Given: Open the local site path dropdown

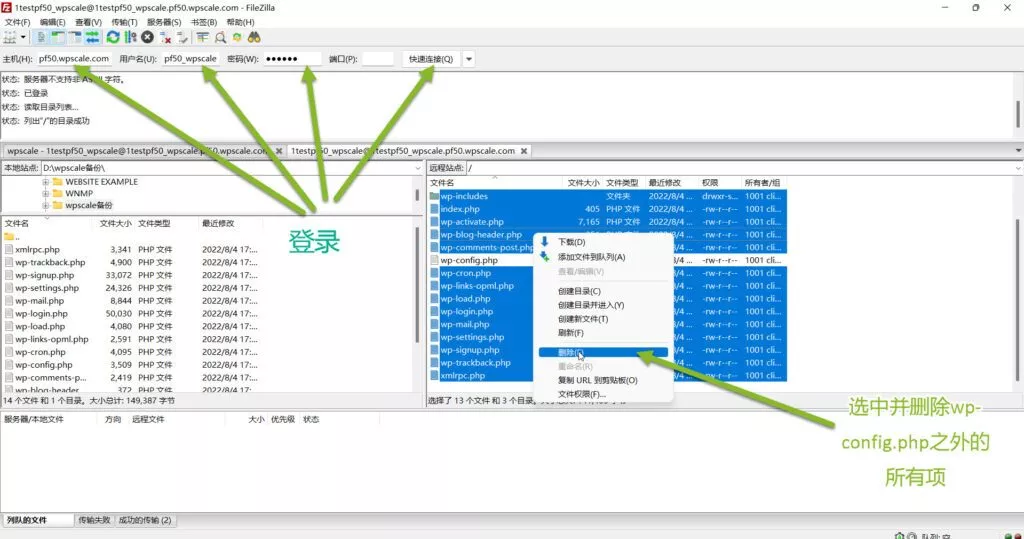Looking at the screenshot, I should tap(418, 169).
